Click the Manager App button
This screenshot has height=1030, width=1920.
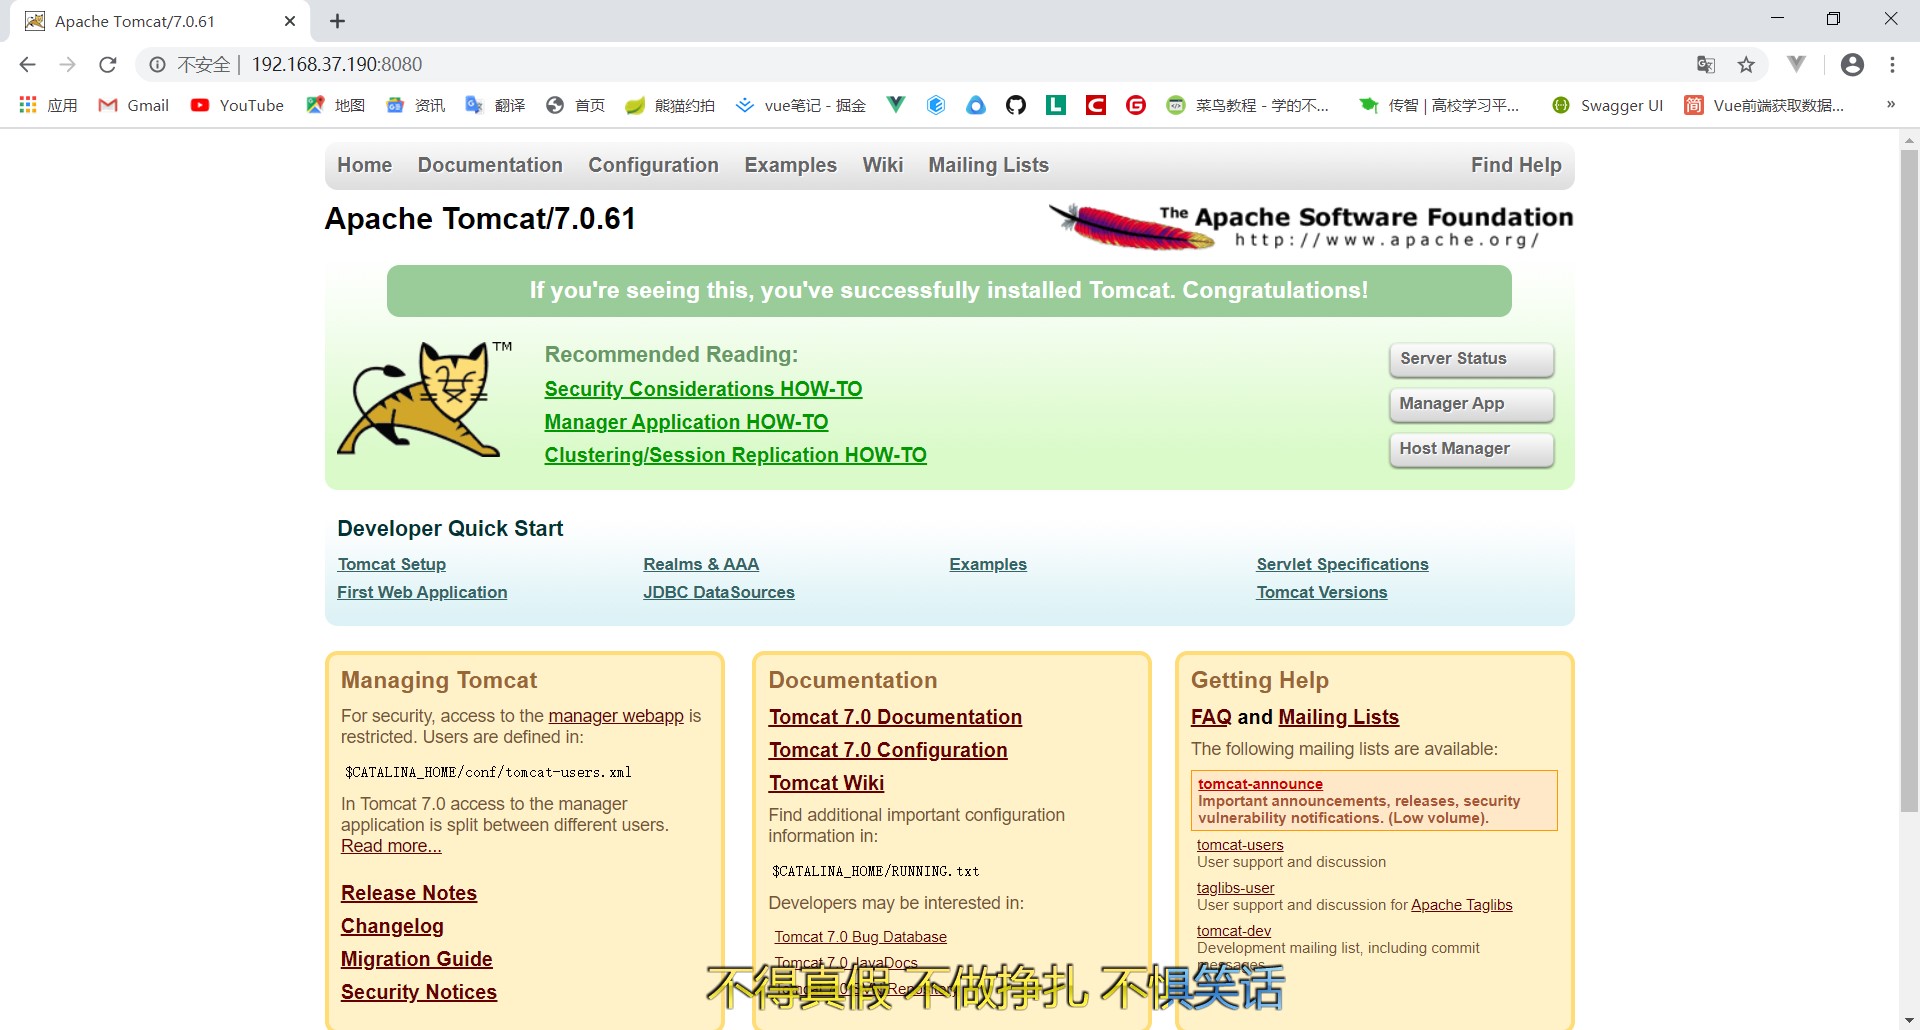click(1471, 404)
